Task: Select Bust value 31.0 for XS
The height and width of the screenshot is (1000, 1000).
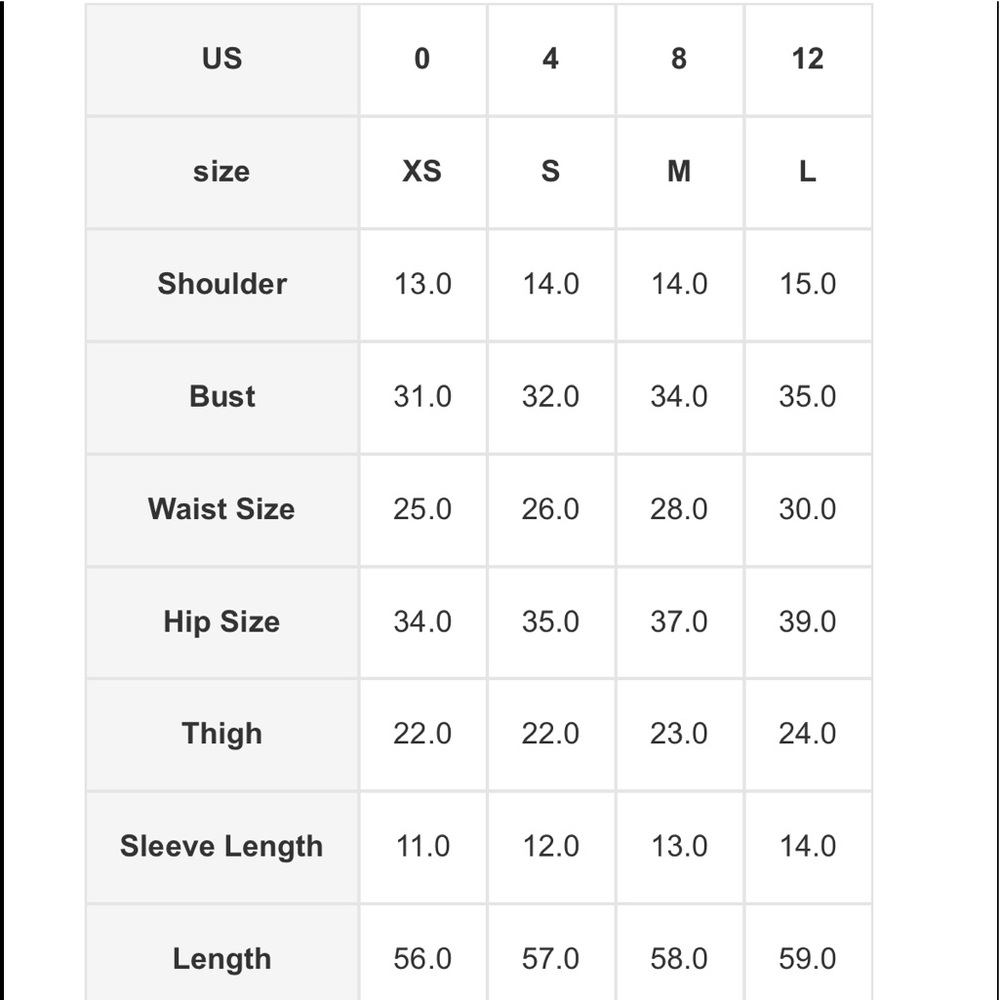Action: click(423, 397)
